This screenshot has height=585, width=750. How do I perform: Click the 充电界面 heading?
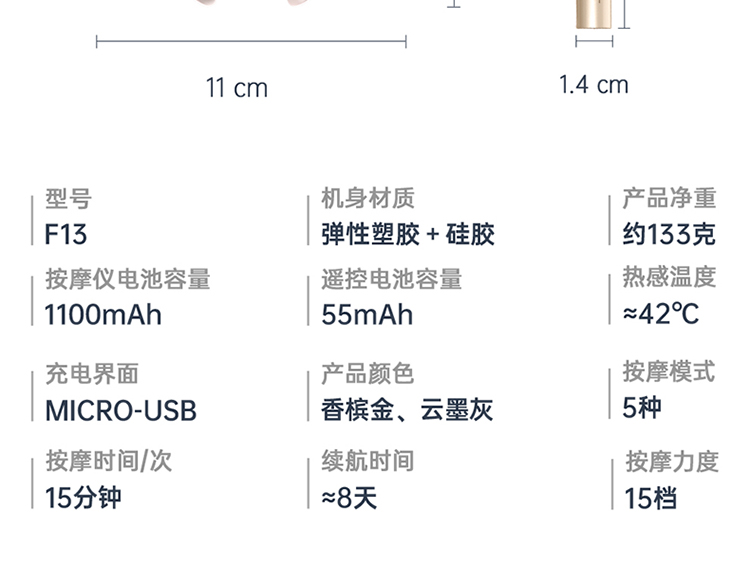[x=92, y=374]
